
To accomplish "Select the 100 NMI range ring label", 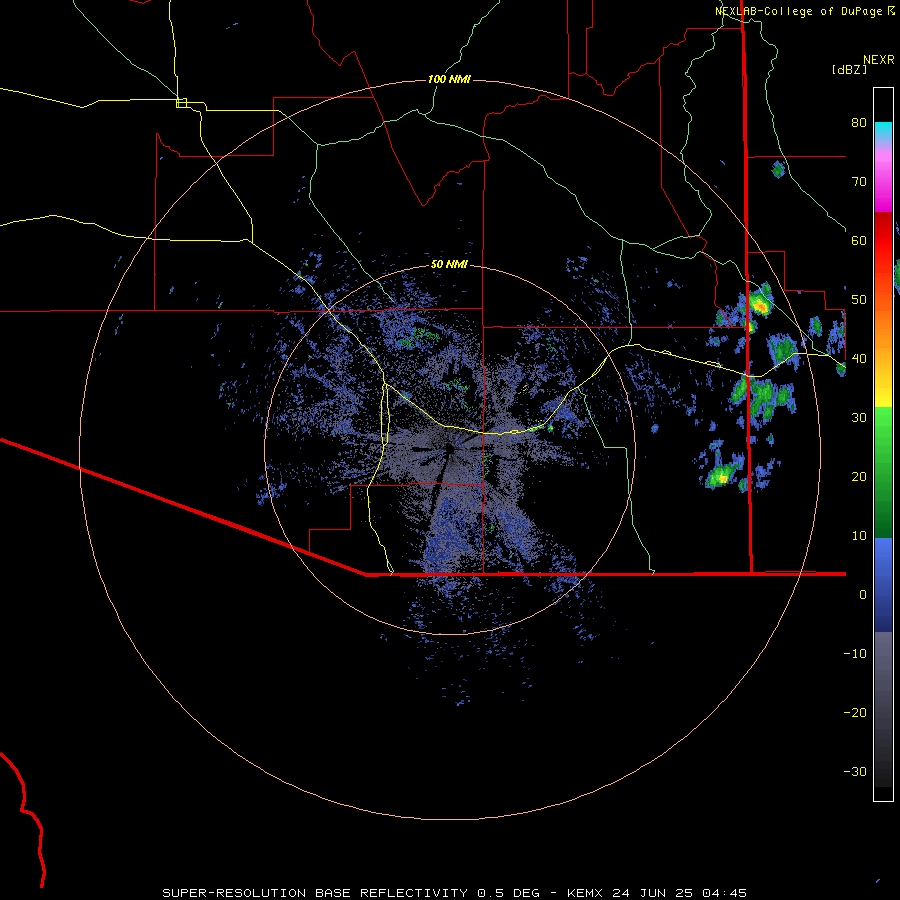I will (x=449, y=79).
